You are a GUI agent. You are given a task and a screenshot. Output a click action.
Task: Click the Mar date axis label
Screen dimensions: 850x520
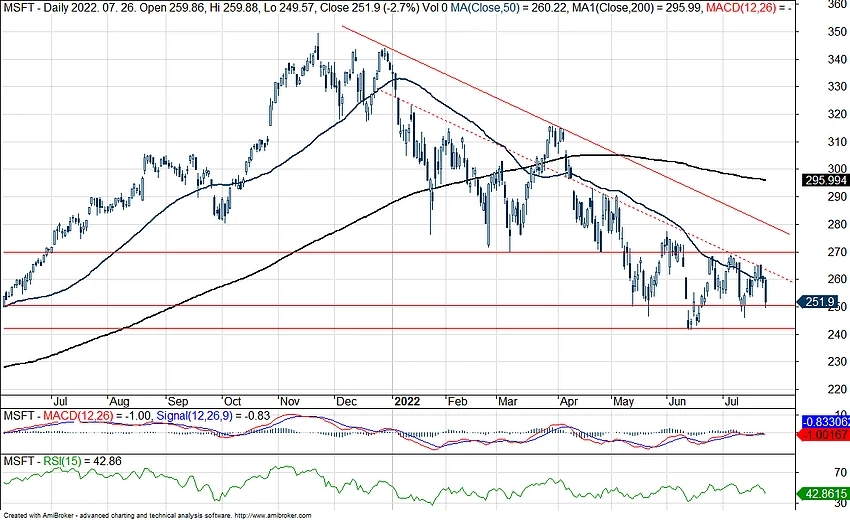click(x=508, y=401)
